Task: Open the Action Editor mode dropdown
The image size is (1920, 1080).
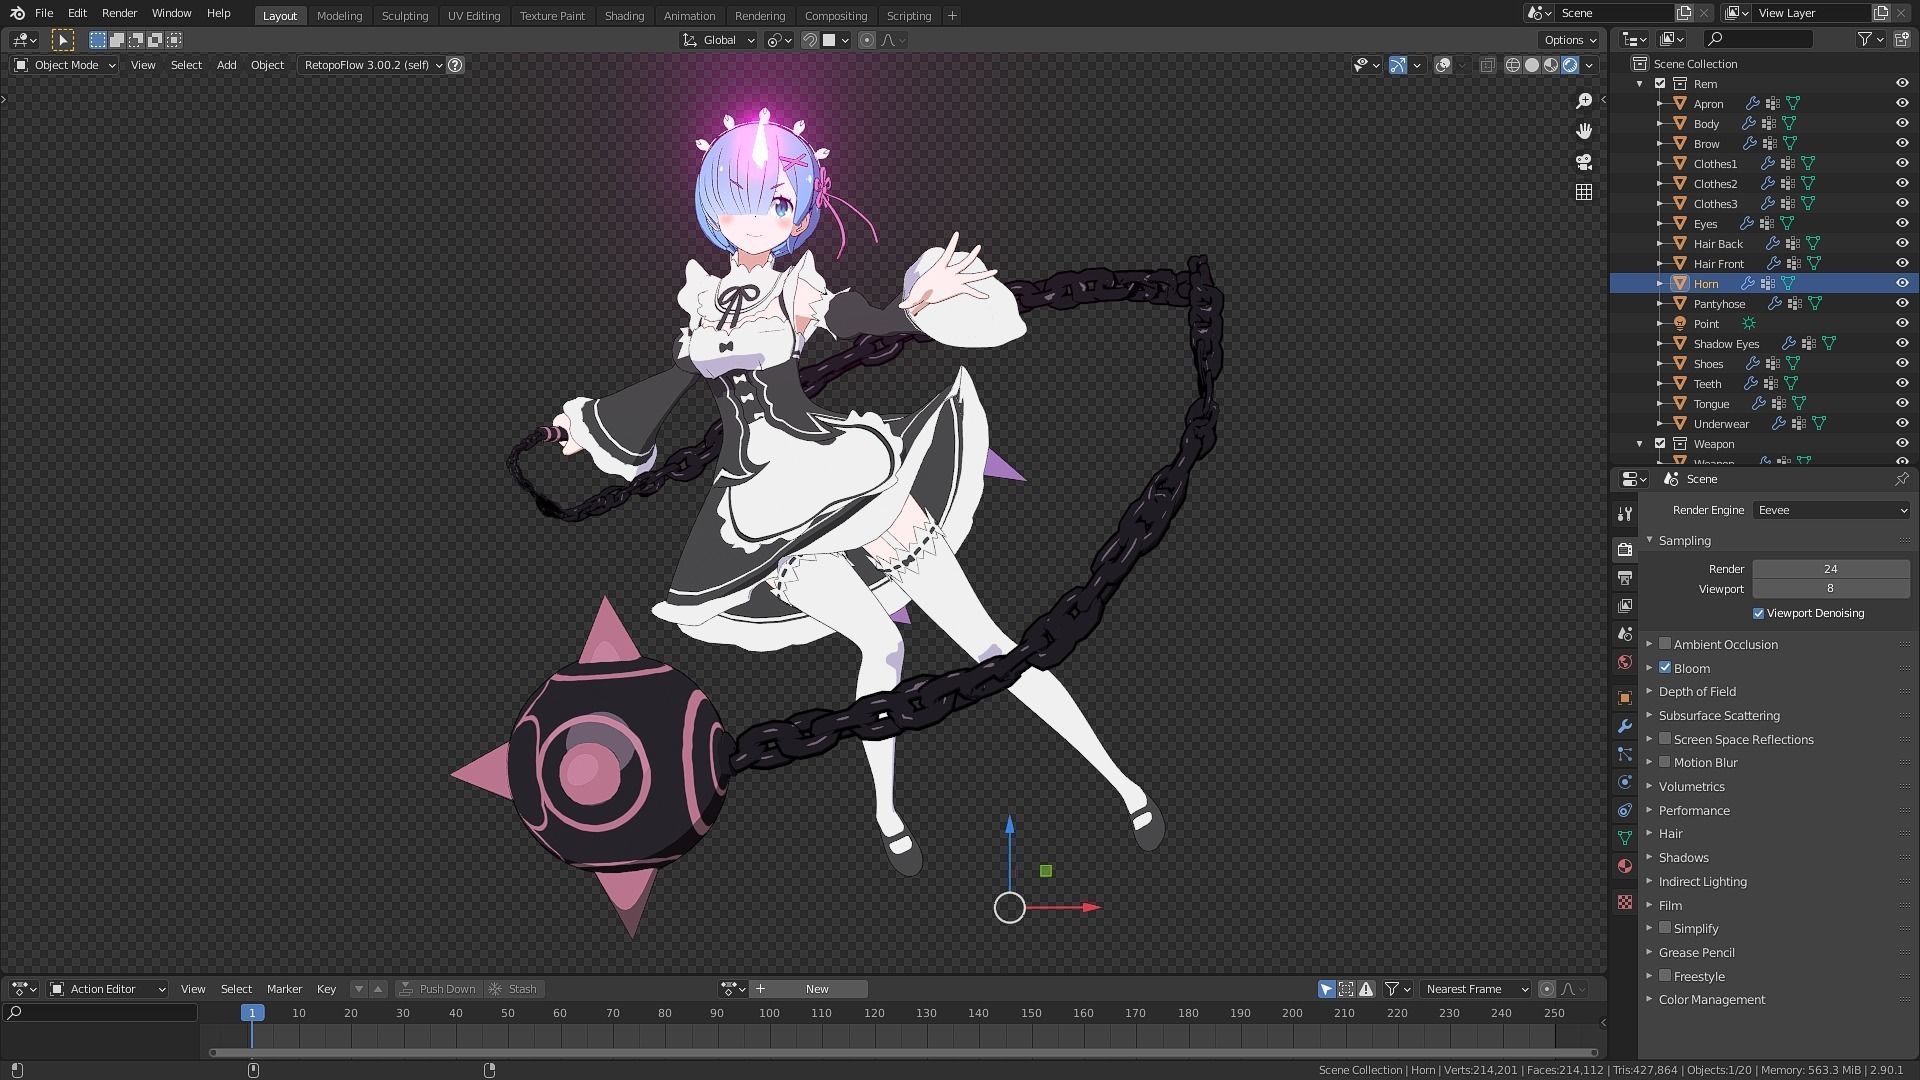Action: [x=108, y=989]
